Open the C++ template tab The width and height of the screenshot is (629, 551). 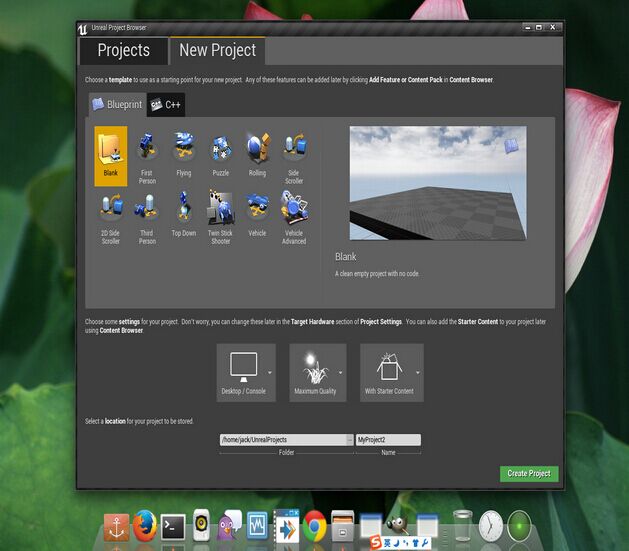tap(166, 105)
